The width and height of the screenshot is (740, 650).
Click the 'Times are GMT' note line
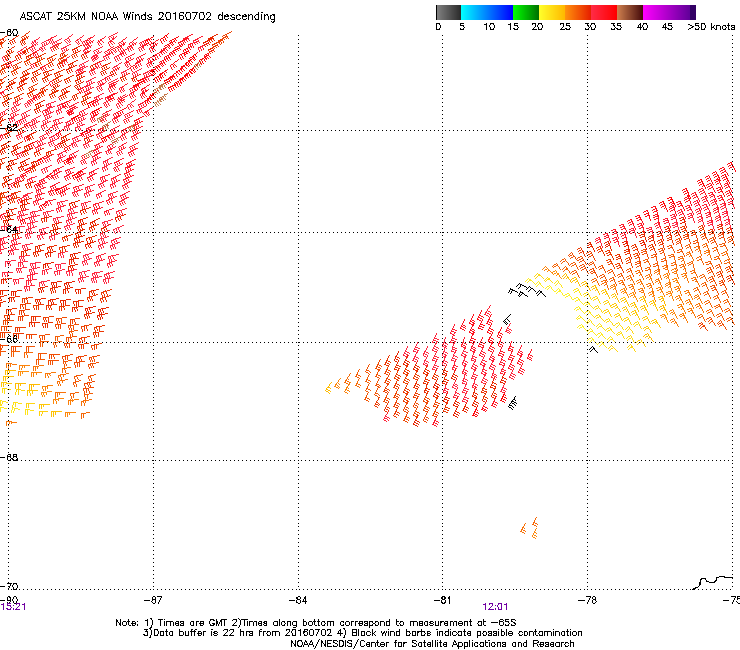[x=316, y=623]
